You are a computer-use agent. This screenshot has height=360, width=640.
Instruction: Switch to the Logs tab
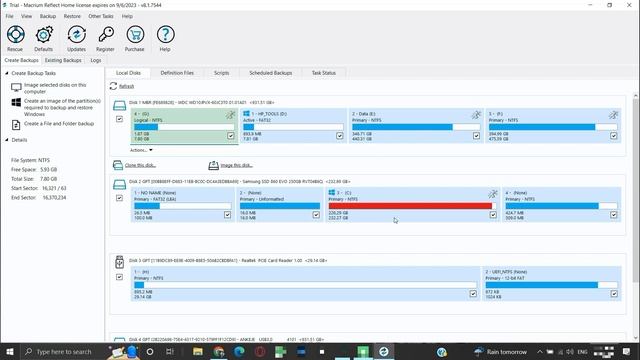pyautogui.click(x=96, y=60)
